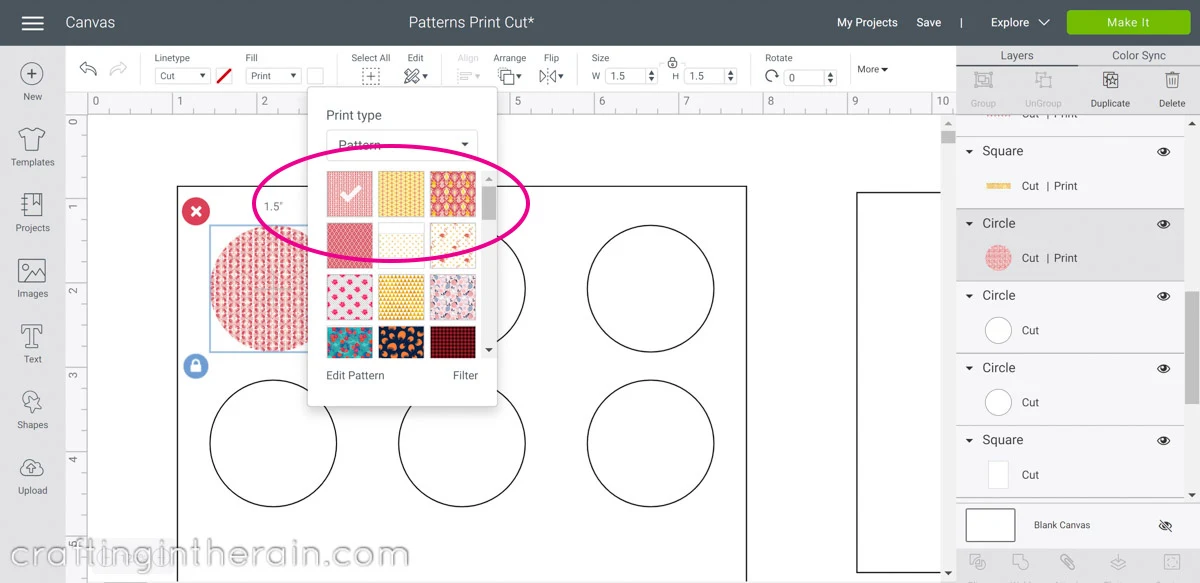Hide the Square layer labeled only Cut
Image resolution: width=1200 pixels, height=583 pixels.
[1163, 441]
